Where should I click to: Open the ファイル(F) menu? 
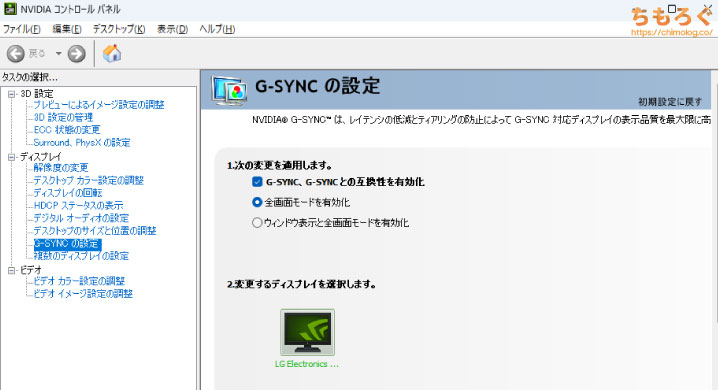pos(22,29)
